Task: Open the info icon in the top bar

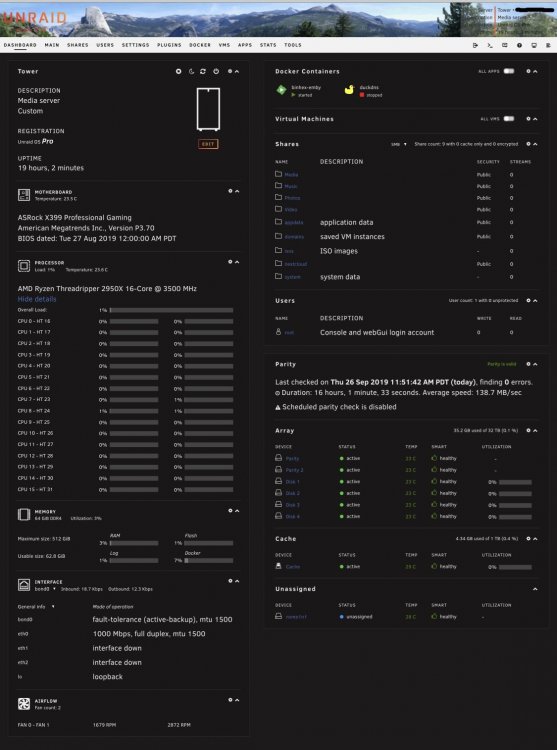Action: [519, 45]
